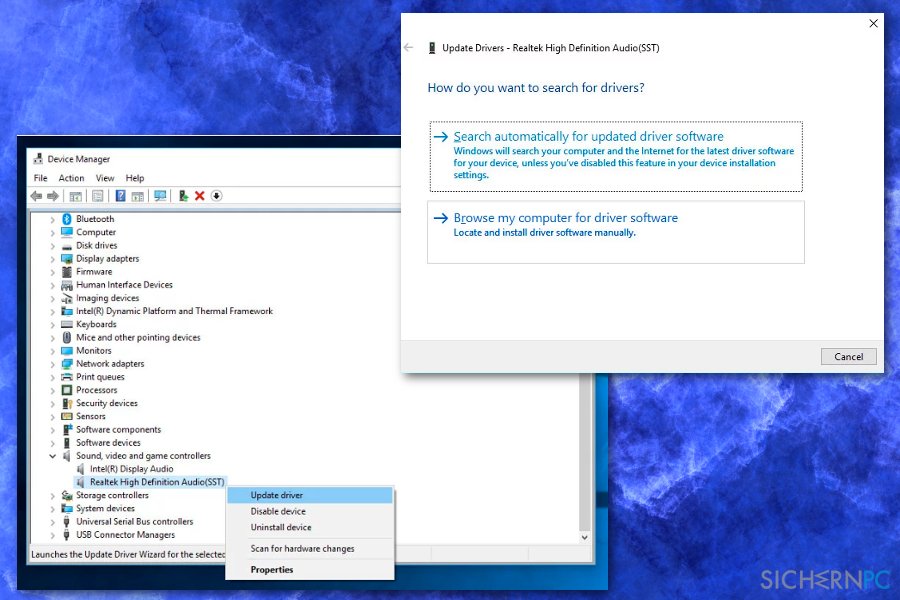900x600 pixels.
Task: Expand the Intel(R) Dynamic Platform chevron
Action: [52, 311]
